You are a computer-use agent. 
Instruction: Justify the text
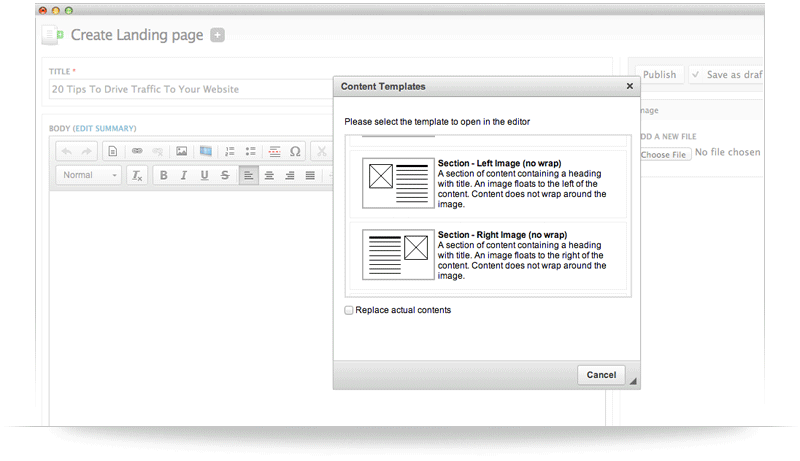pos(310,175)
